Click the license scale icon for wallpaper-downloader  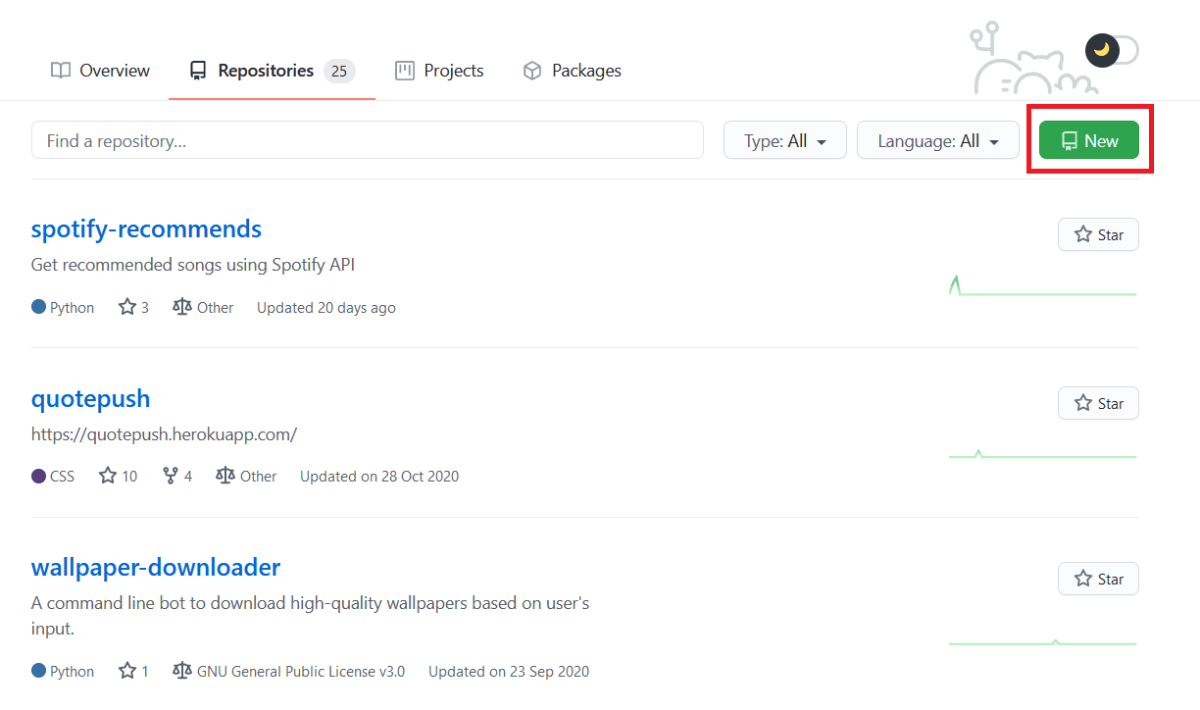pos(182,671)
